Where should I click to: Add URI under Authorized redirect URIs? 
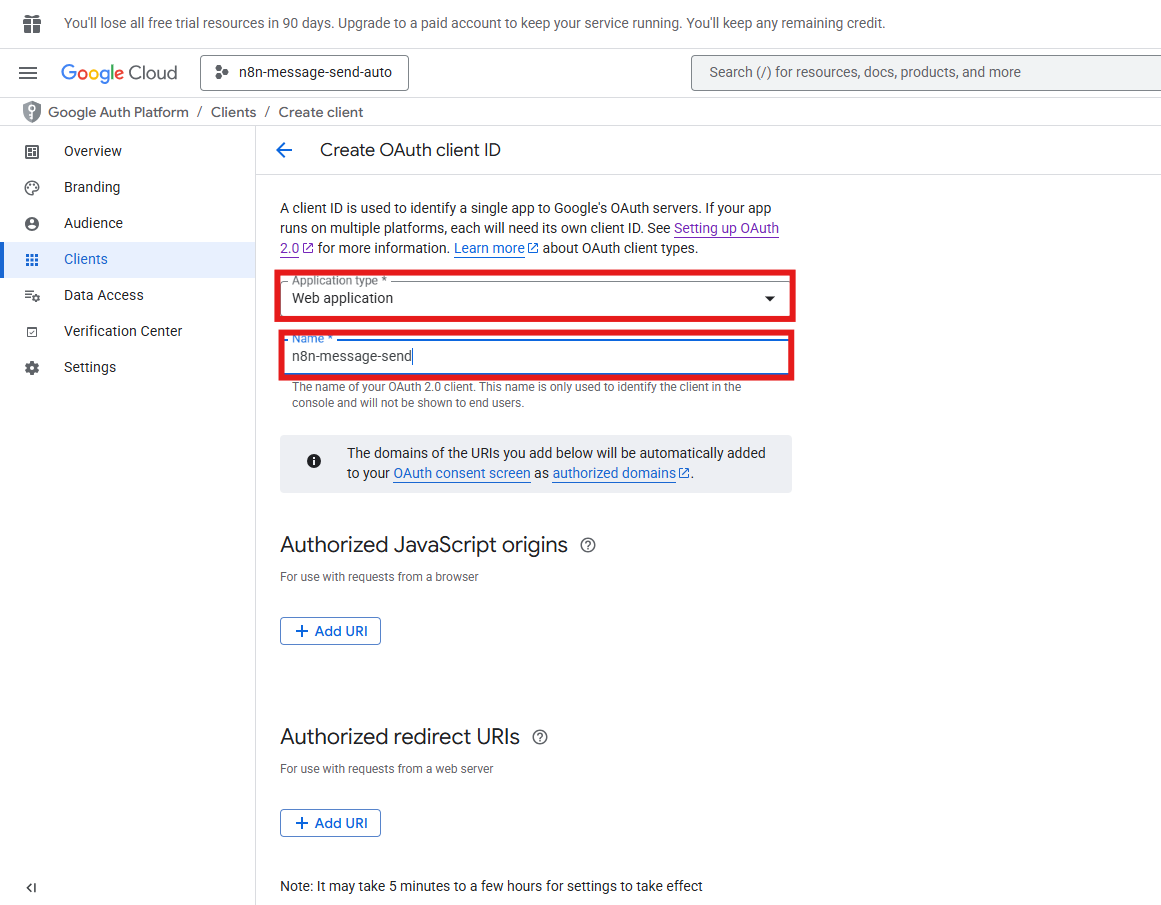click(330, 823)
